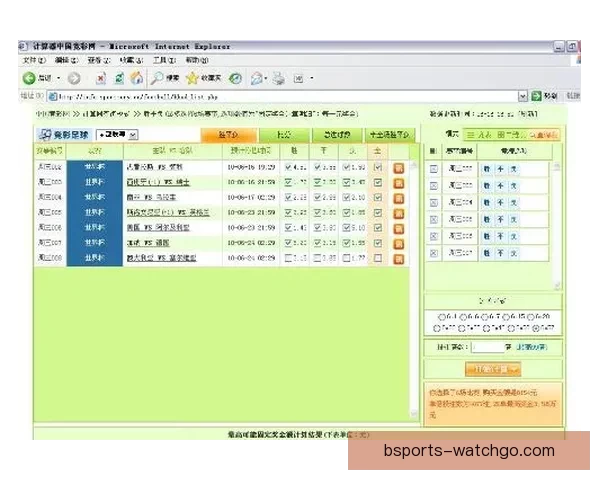This screenshot has height=480, width=600.
Task: Open the Back button history dropdown arrow
Action: click(59, 78)
